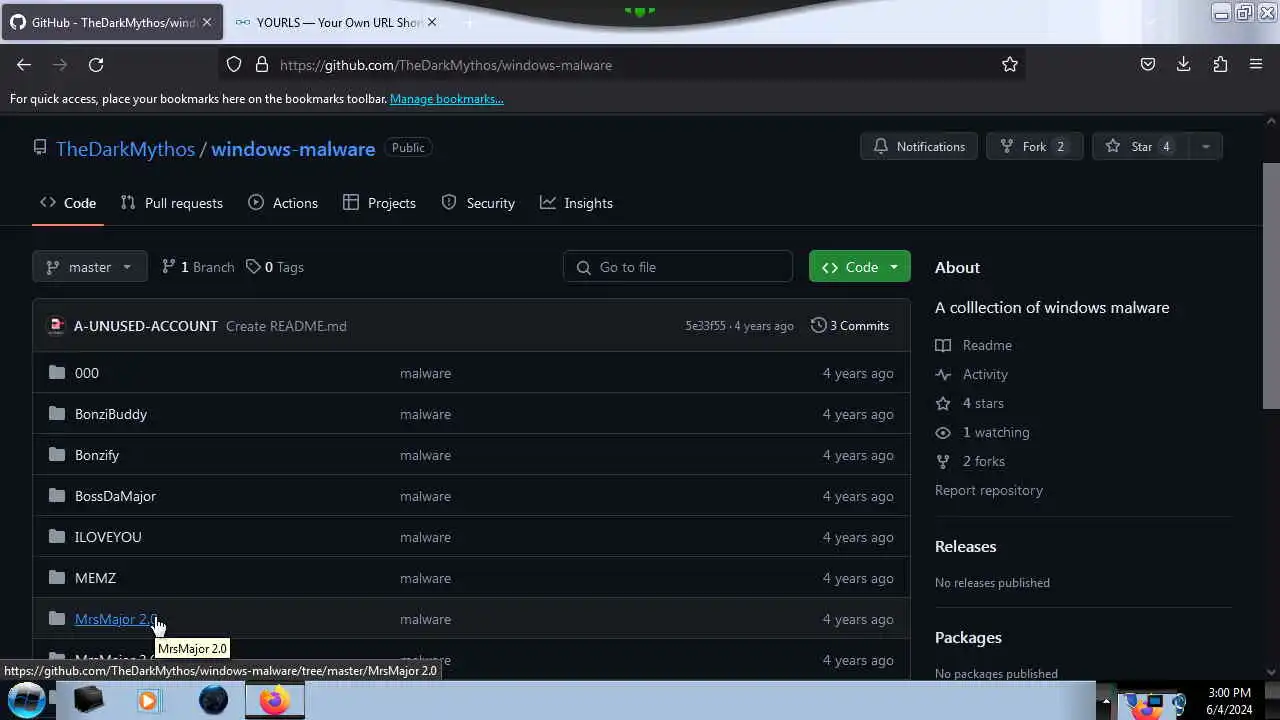
Task: View the 1 Branch link
Action: [x=198, y=267]
